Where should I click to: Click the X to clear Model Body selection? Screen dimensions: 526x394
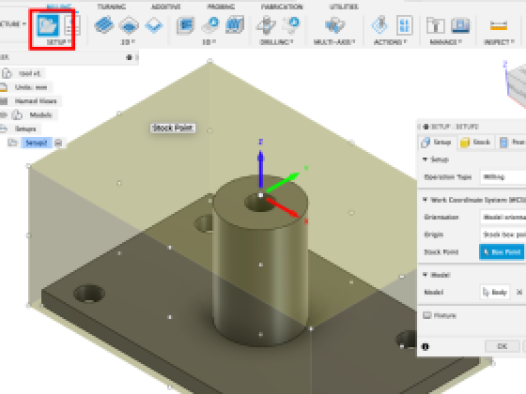[519, 292]
